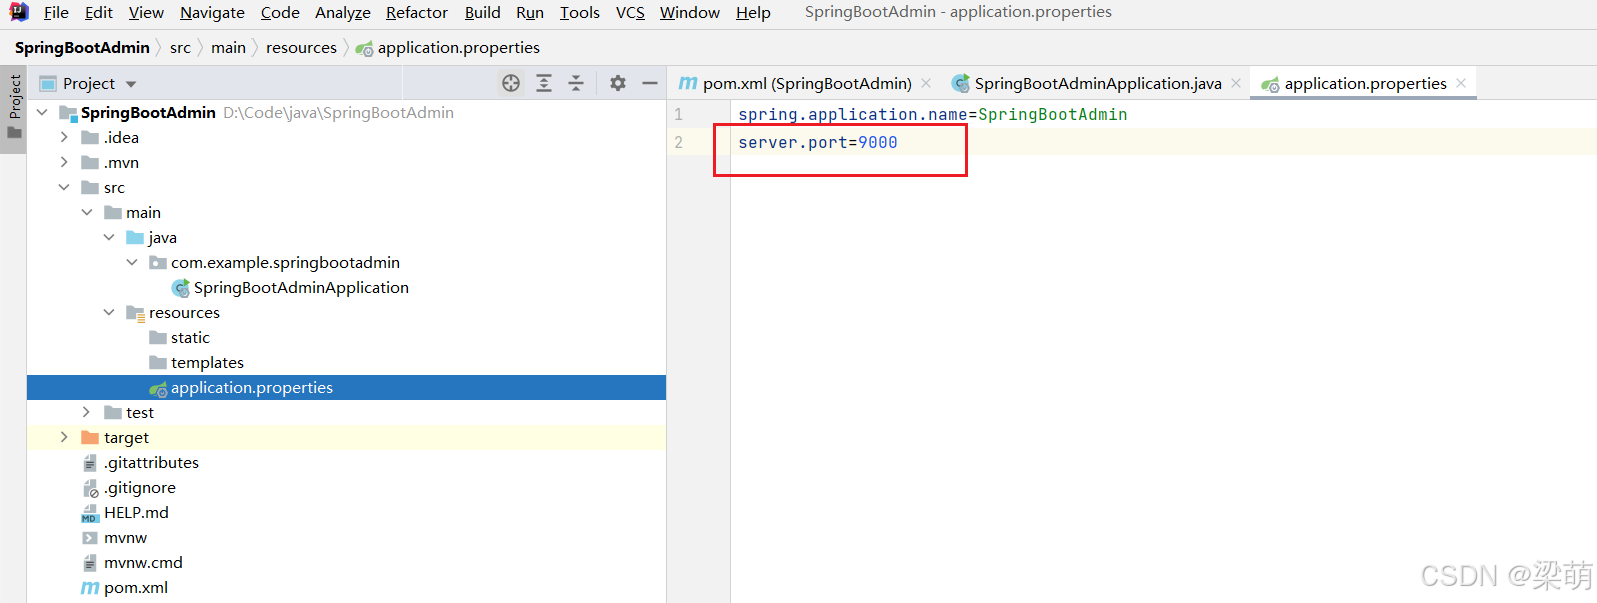Click the orange target folder icon

pyautogui.click(x=90, y=437)
